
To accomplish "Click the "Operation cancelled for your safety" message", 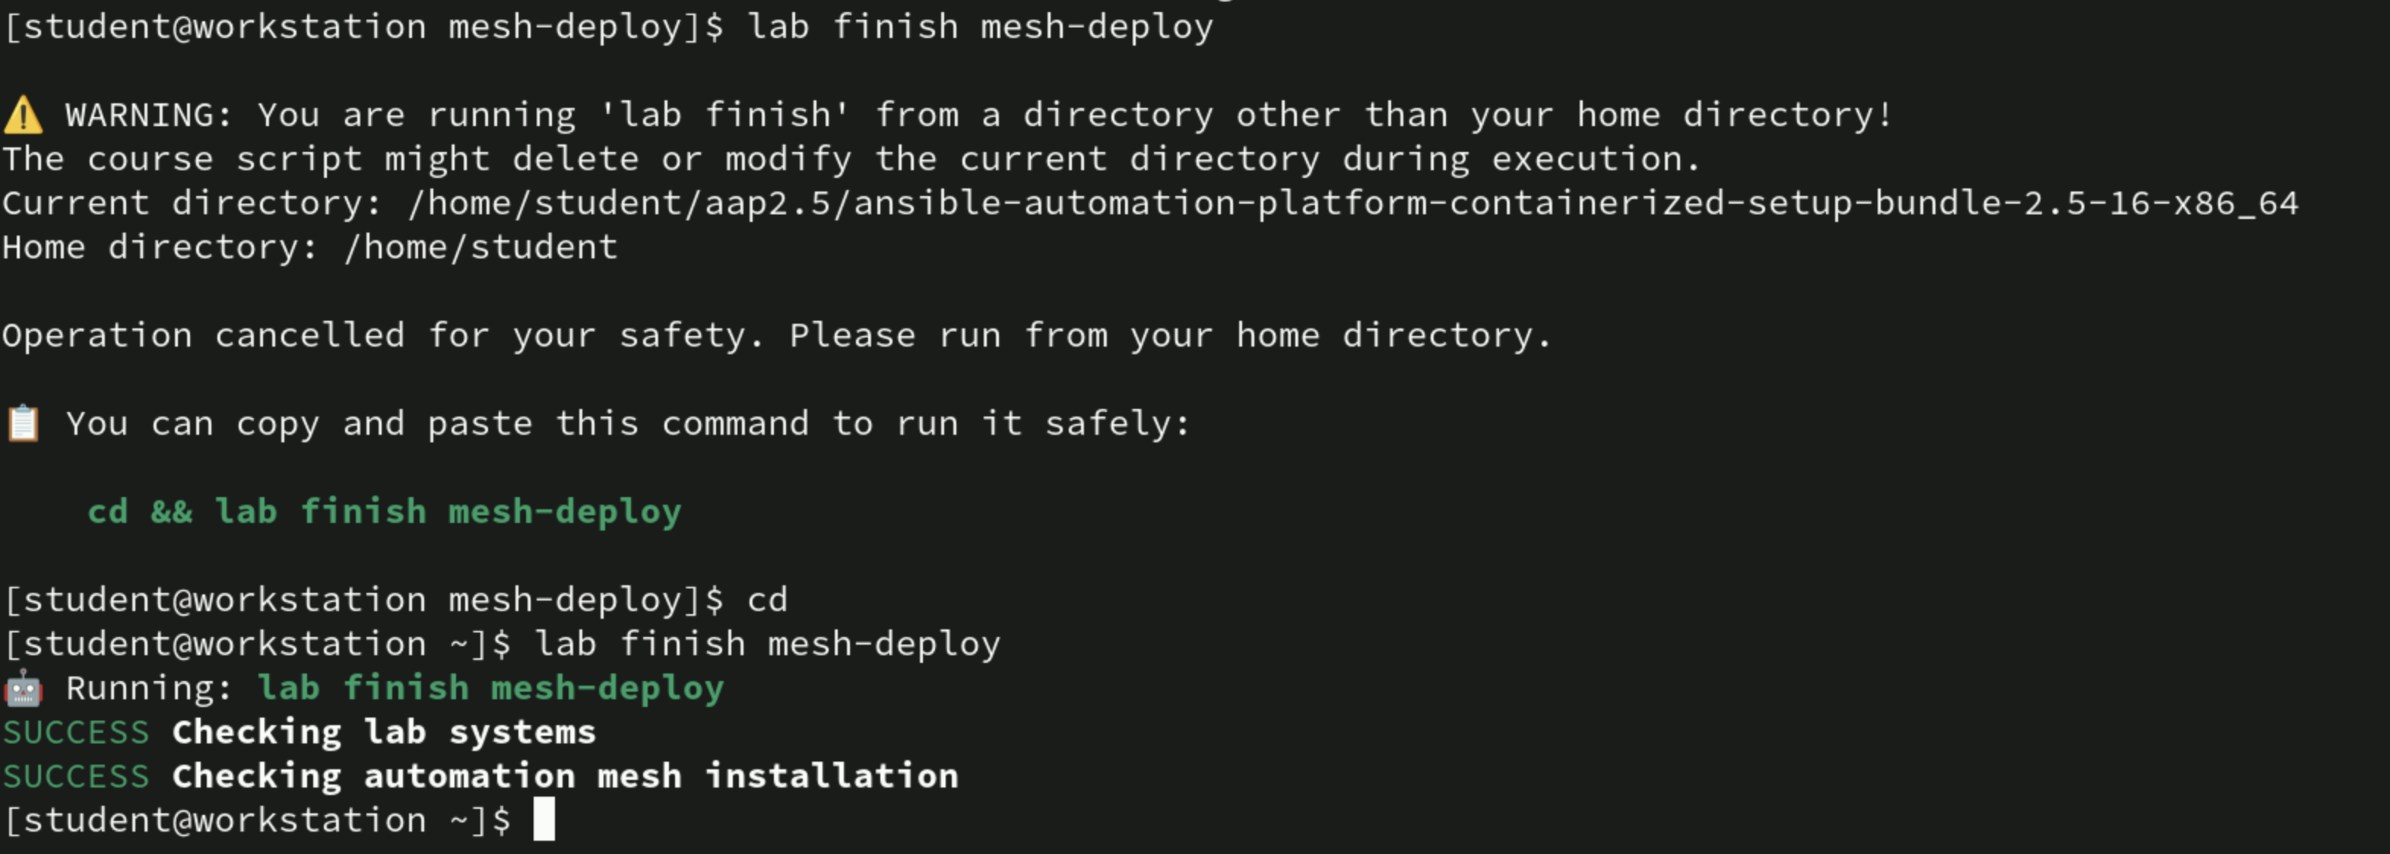I will coord(776,336).
